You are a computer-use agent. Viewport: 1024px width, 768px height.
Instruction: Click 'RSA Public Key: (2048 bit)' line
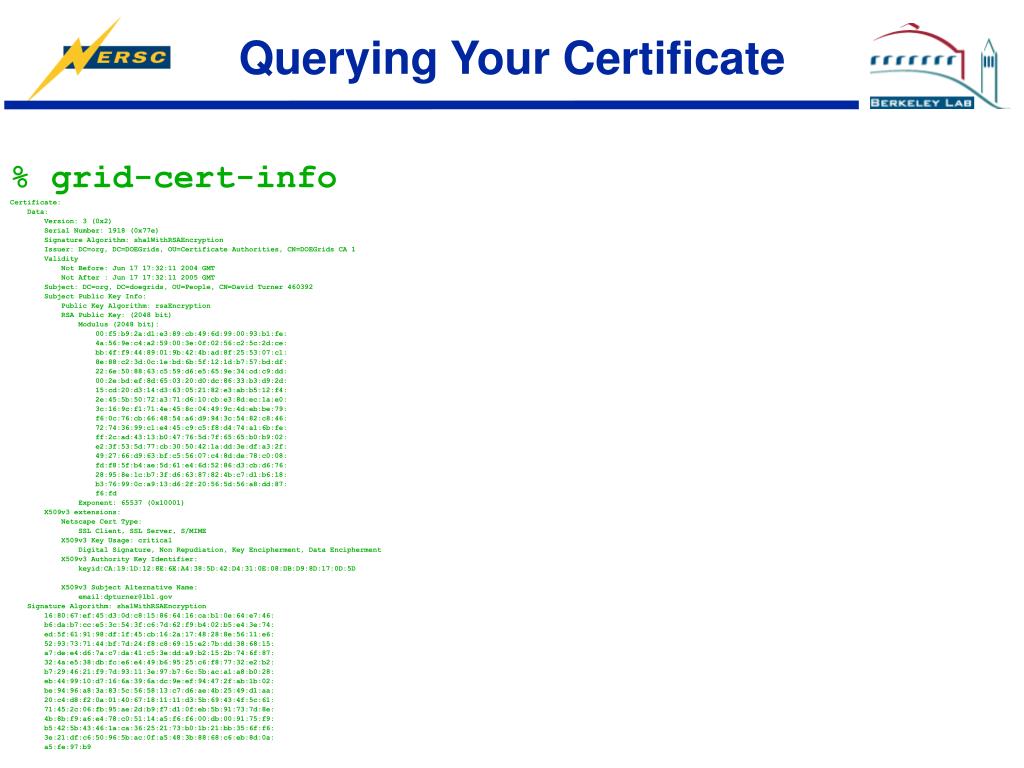click(116, 315)
